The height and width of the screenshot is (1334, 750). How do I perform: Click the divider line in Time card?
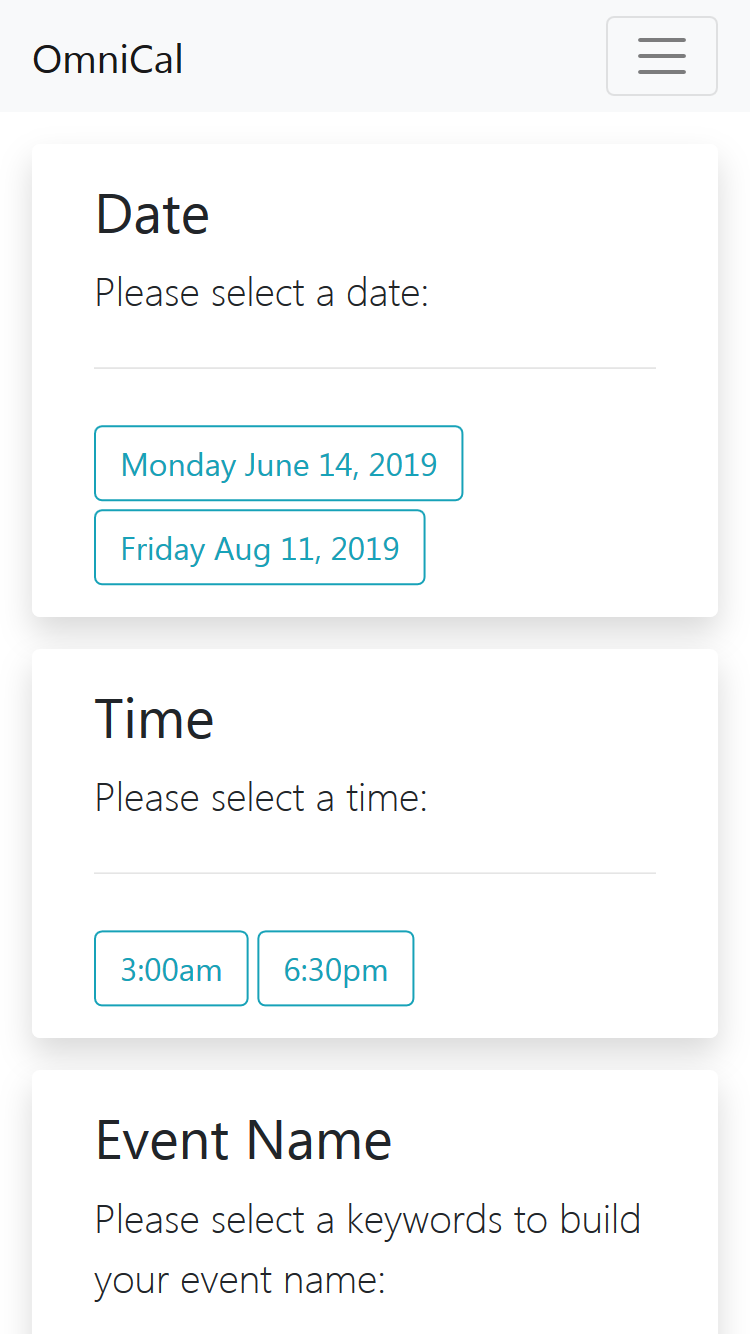[x=375, y=873]
